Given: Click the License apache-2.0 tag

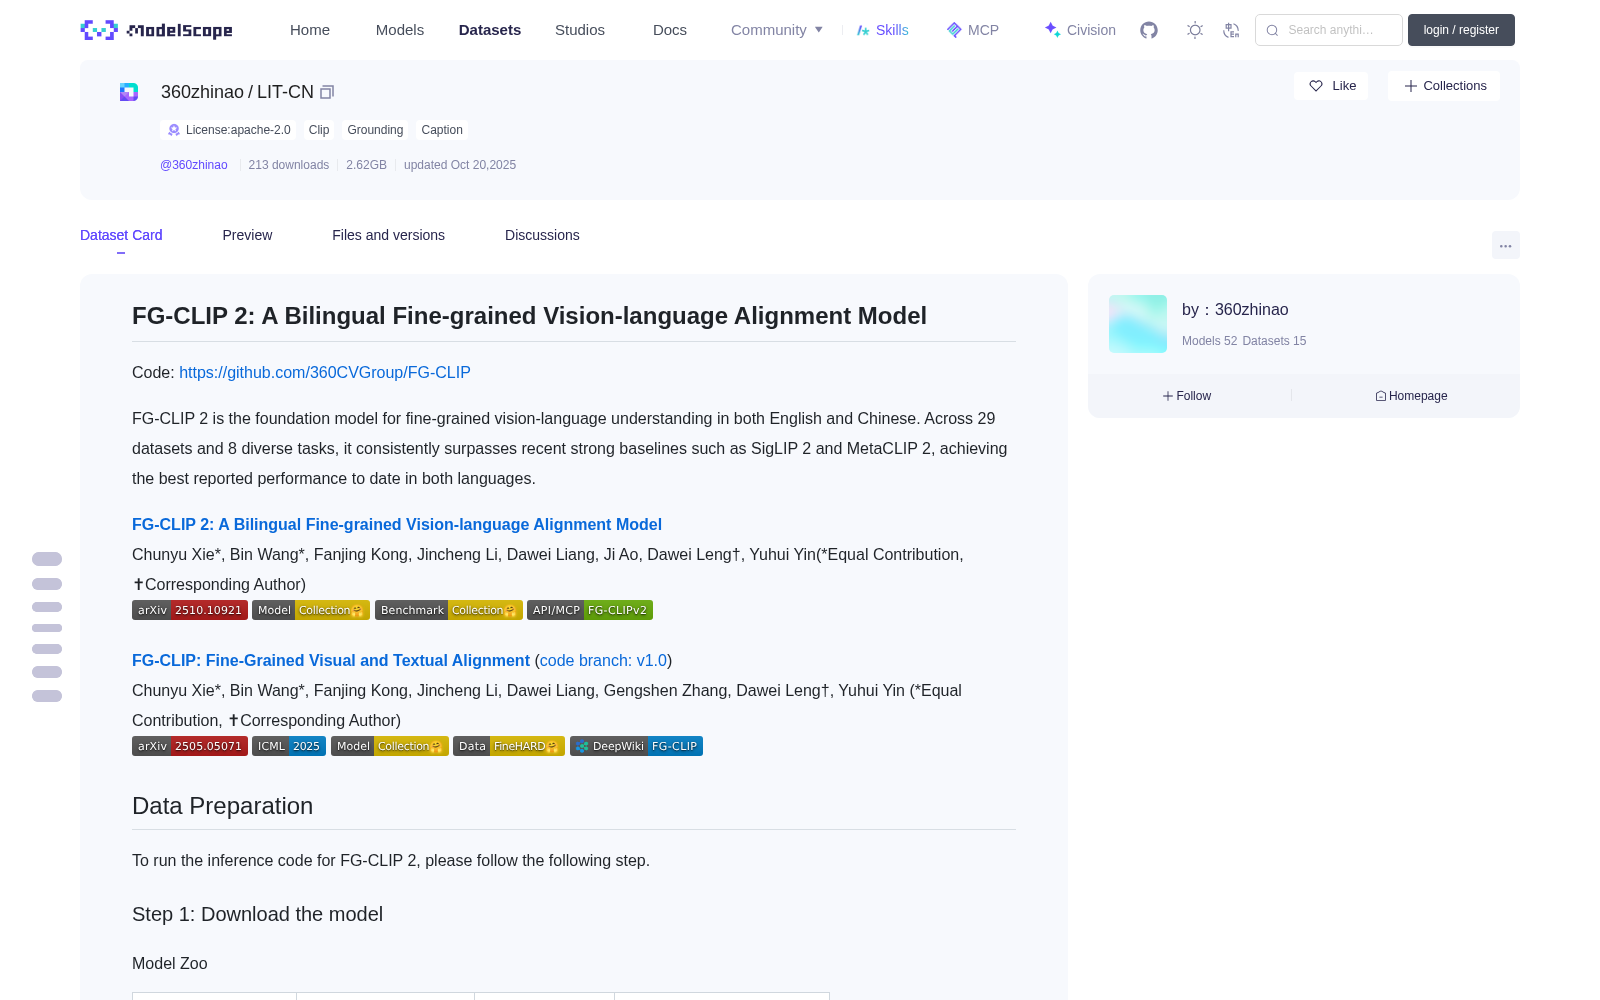Looking at the screenshot, I should click(229, 130).
